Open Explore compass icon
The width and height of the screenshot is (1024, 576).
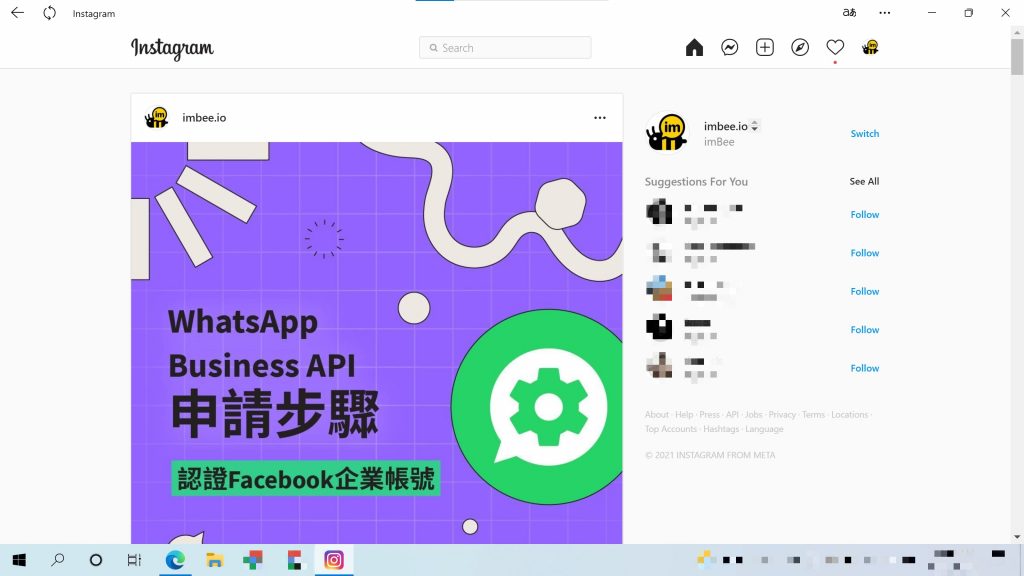[x=800, y=48]
